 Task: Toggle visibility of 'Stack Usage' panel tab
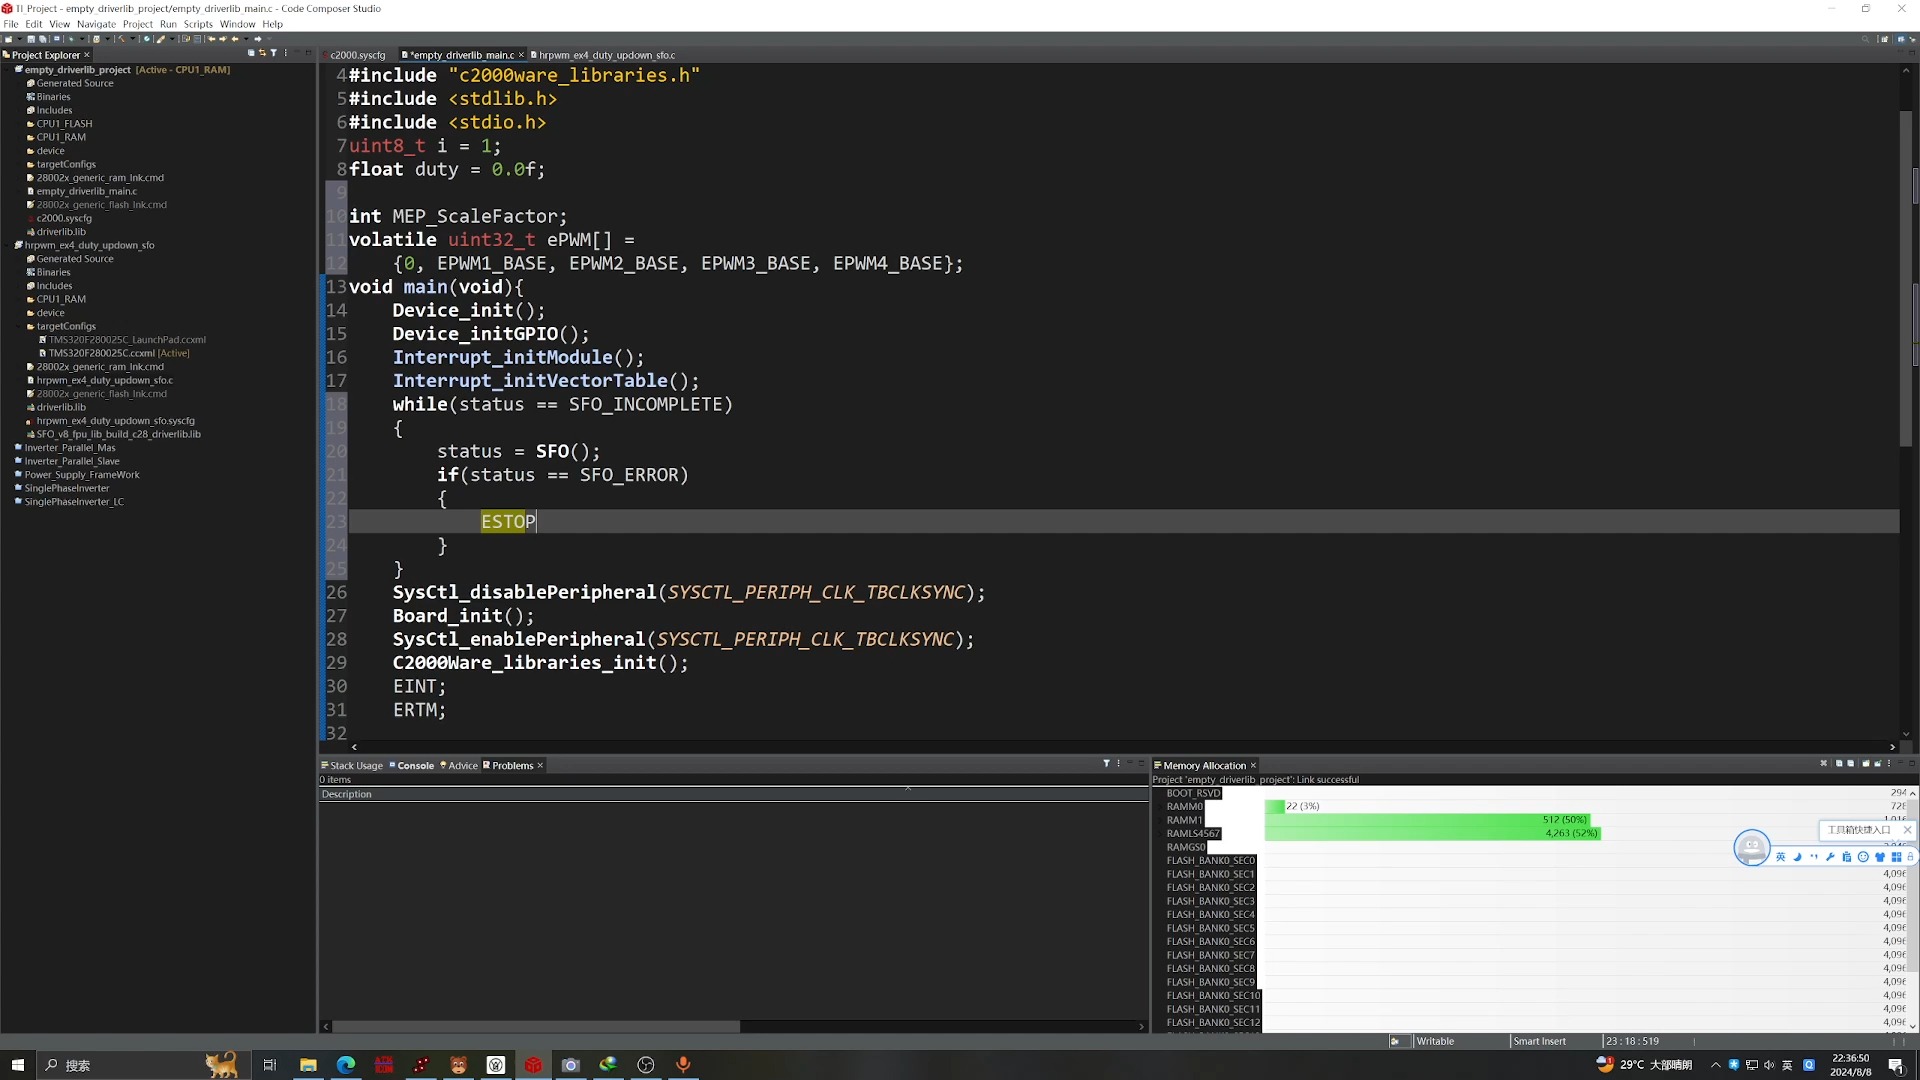tap(351, 765)
